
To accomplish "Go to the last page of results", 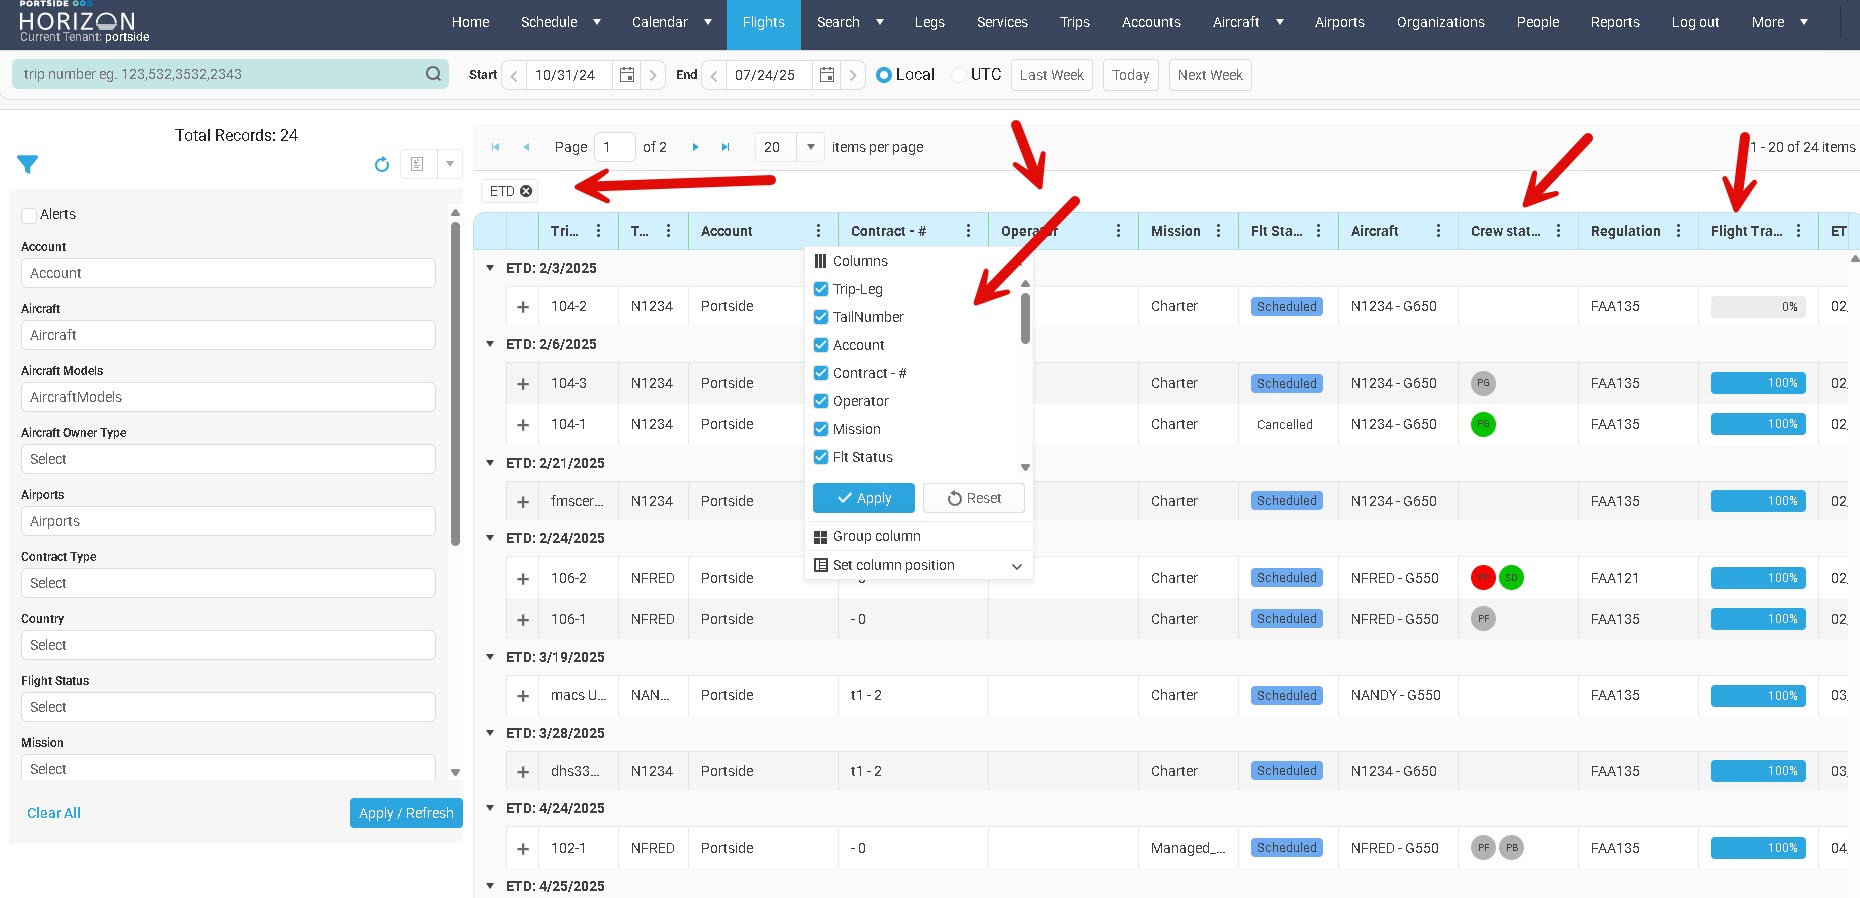I will 726,147.
